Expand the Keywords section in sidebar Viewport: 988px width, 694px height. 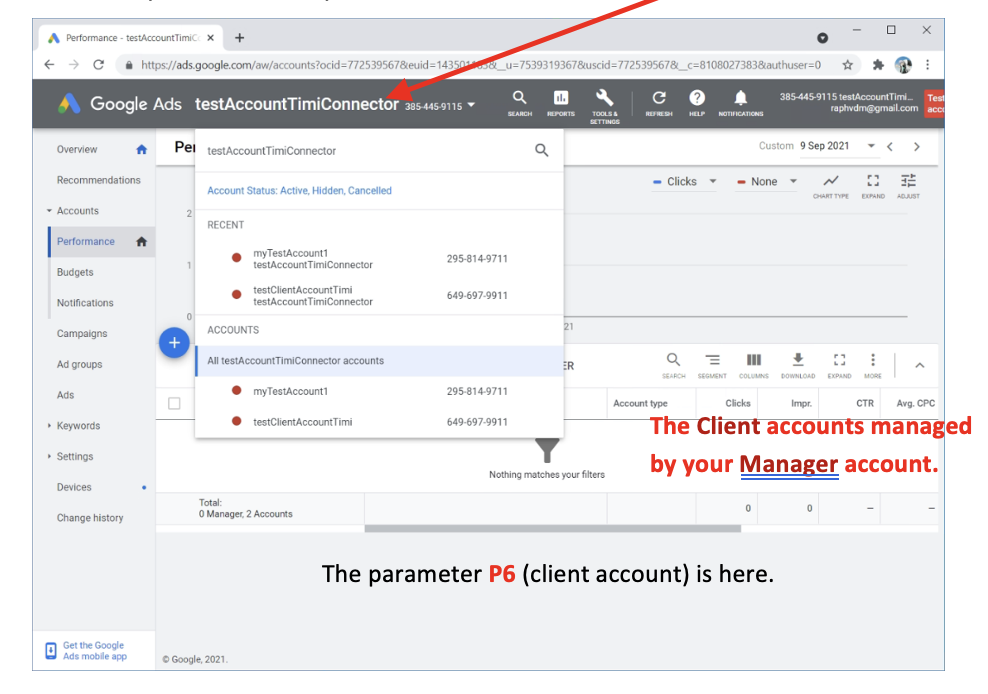[78, 426]
